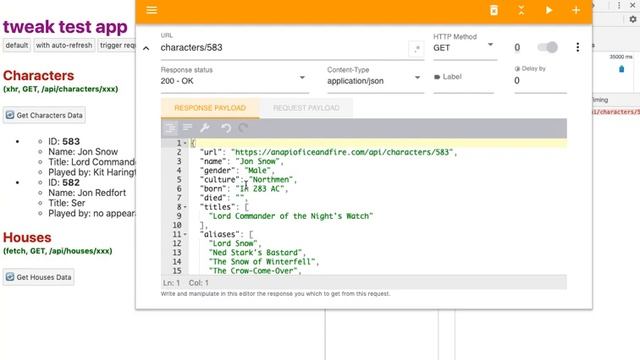This screenshot has width=640, height=360.
Task: Click the Ln: 1 Col: 1 status bar
Action: [363, 283]
